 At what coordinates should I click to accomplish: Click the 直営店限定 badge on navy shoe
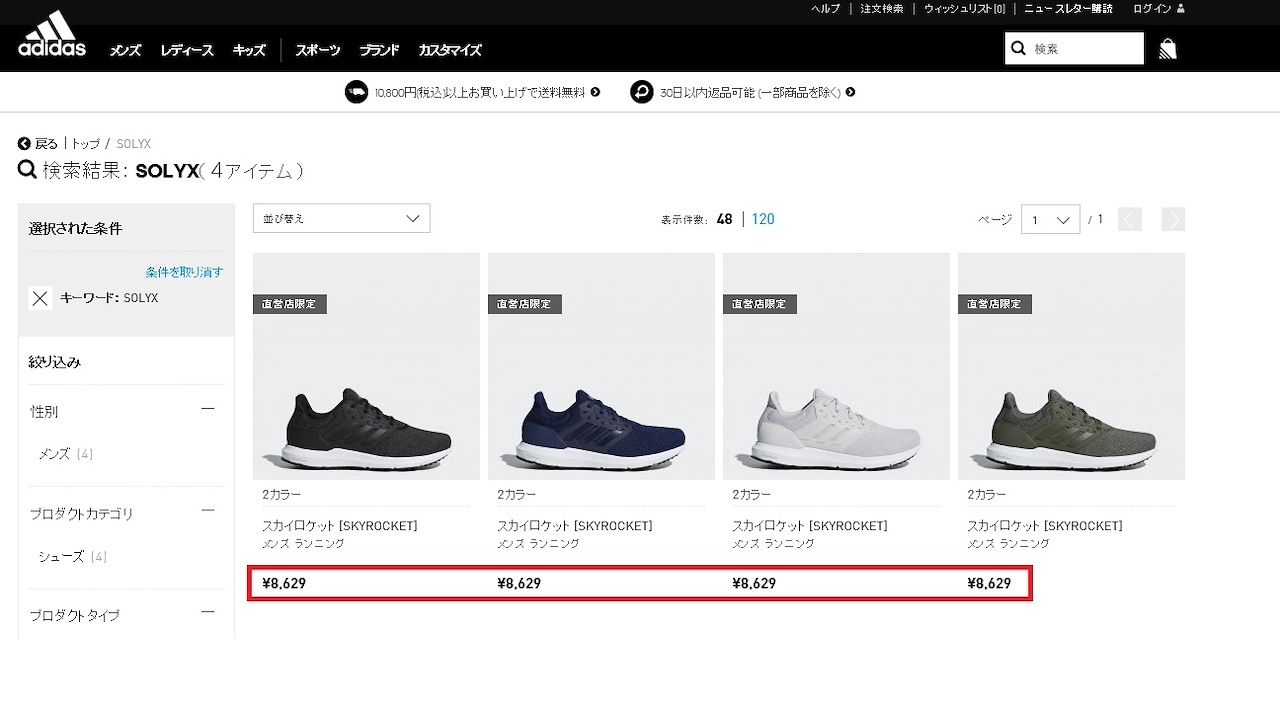(x=525, y=304)
